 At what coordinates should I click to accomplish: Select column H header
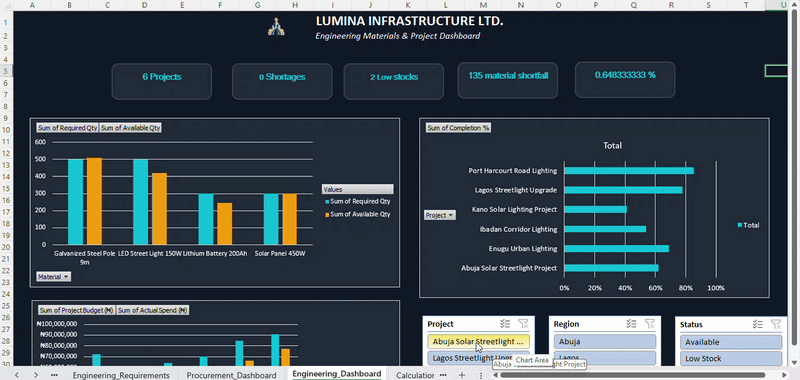click(295, 5)
